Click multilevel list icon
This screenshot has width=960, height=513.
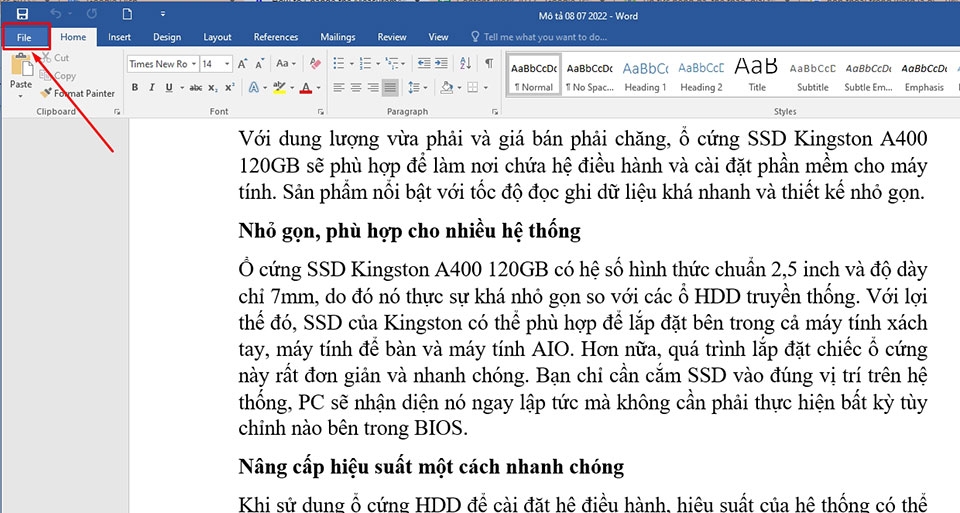click(392, 63)
